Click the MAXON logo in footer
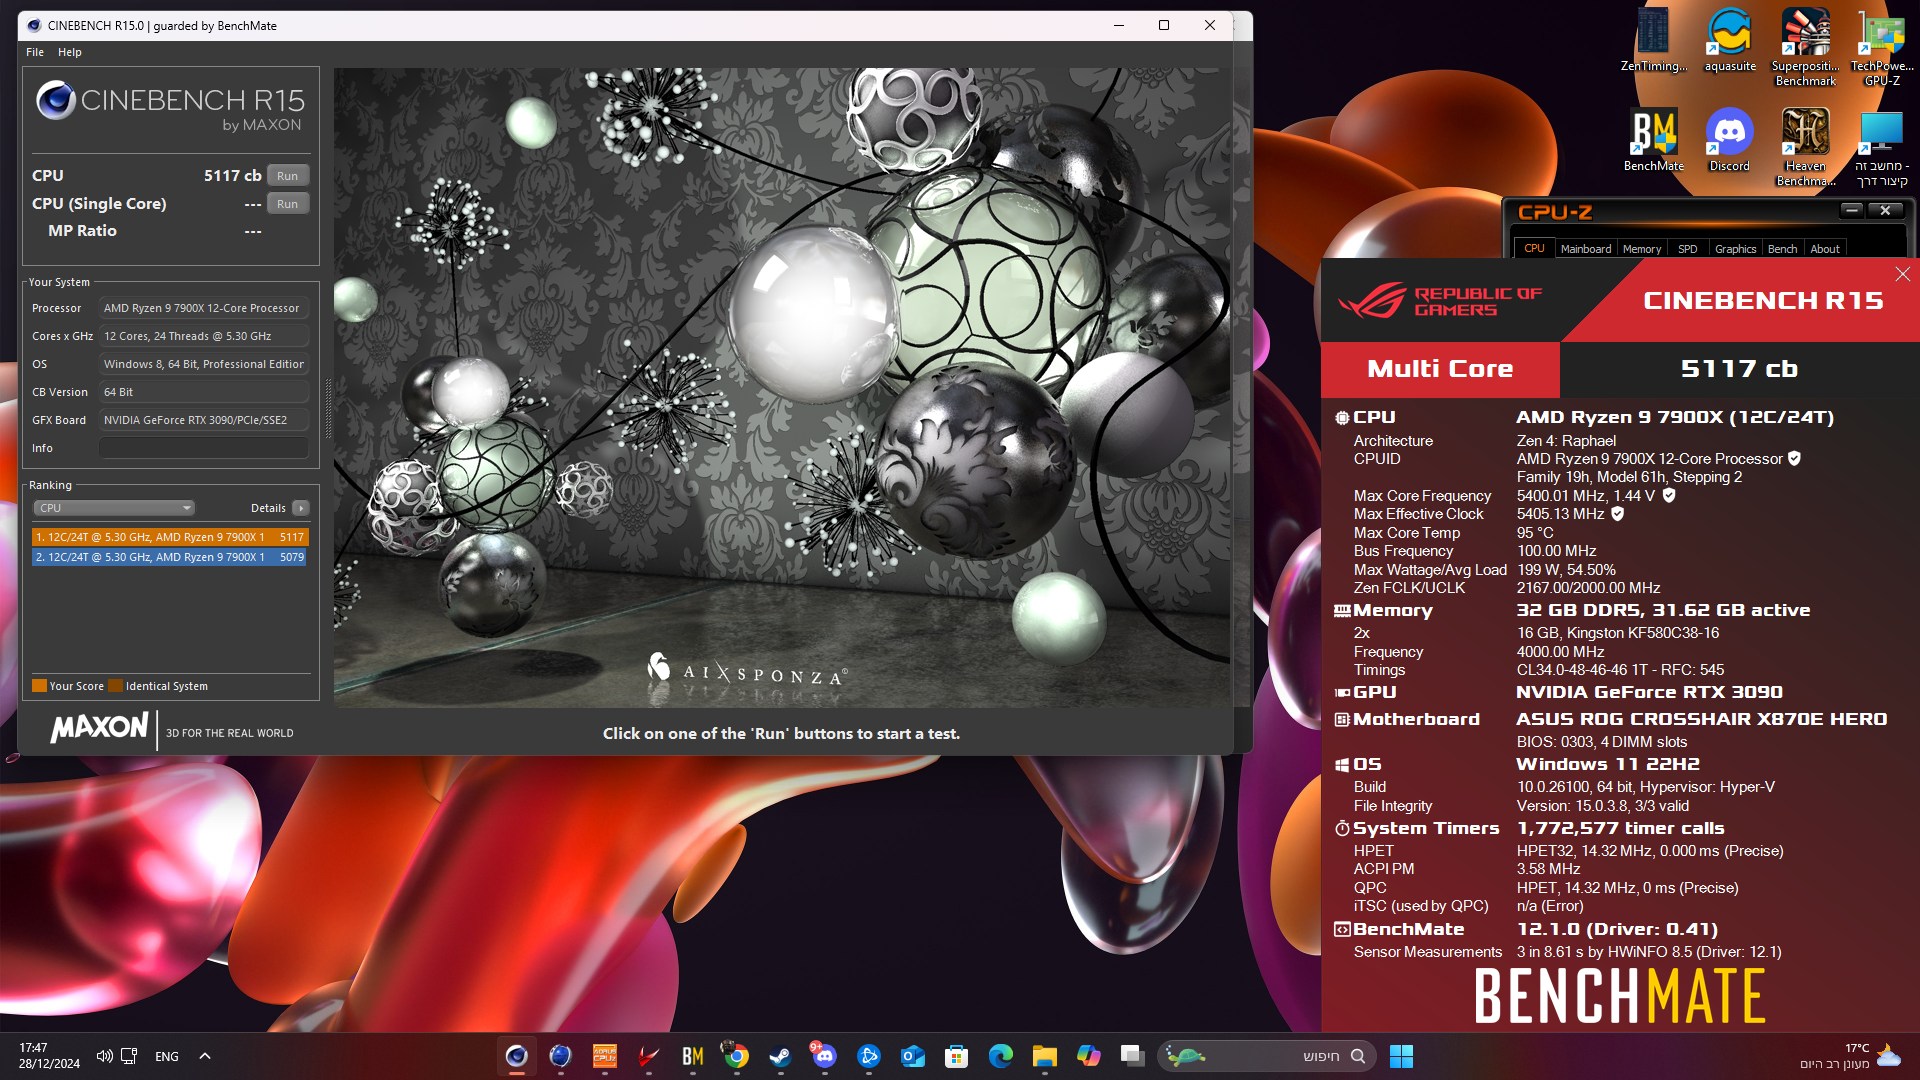 click(99, 728)
